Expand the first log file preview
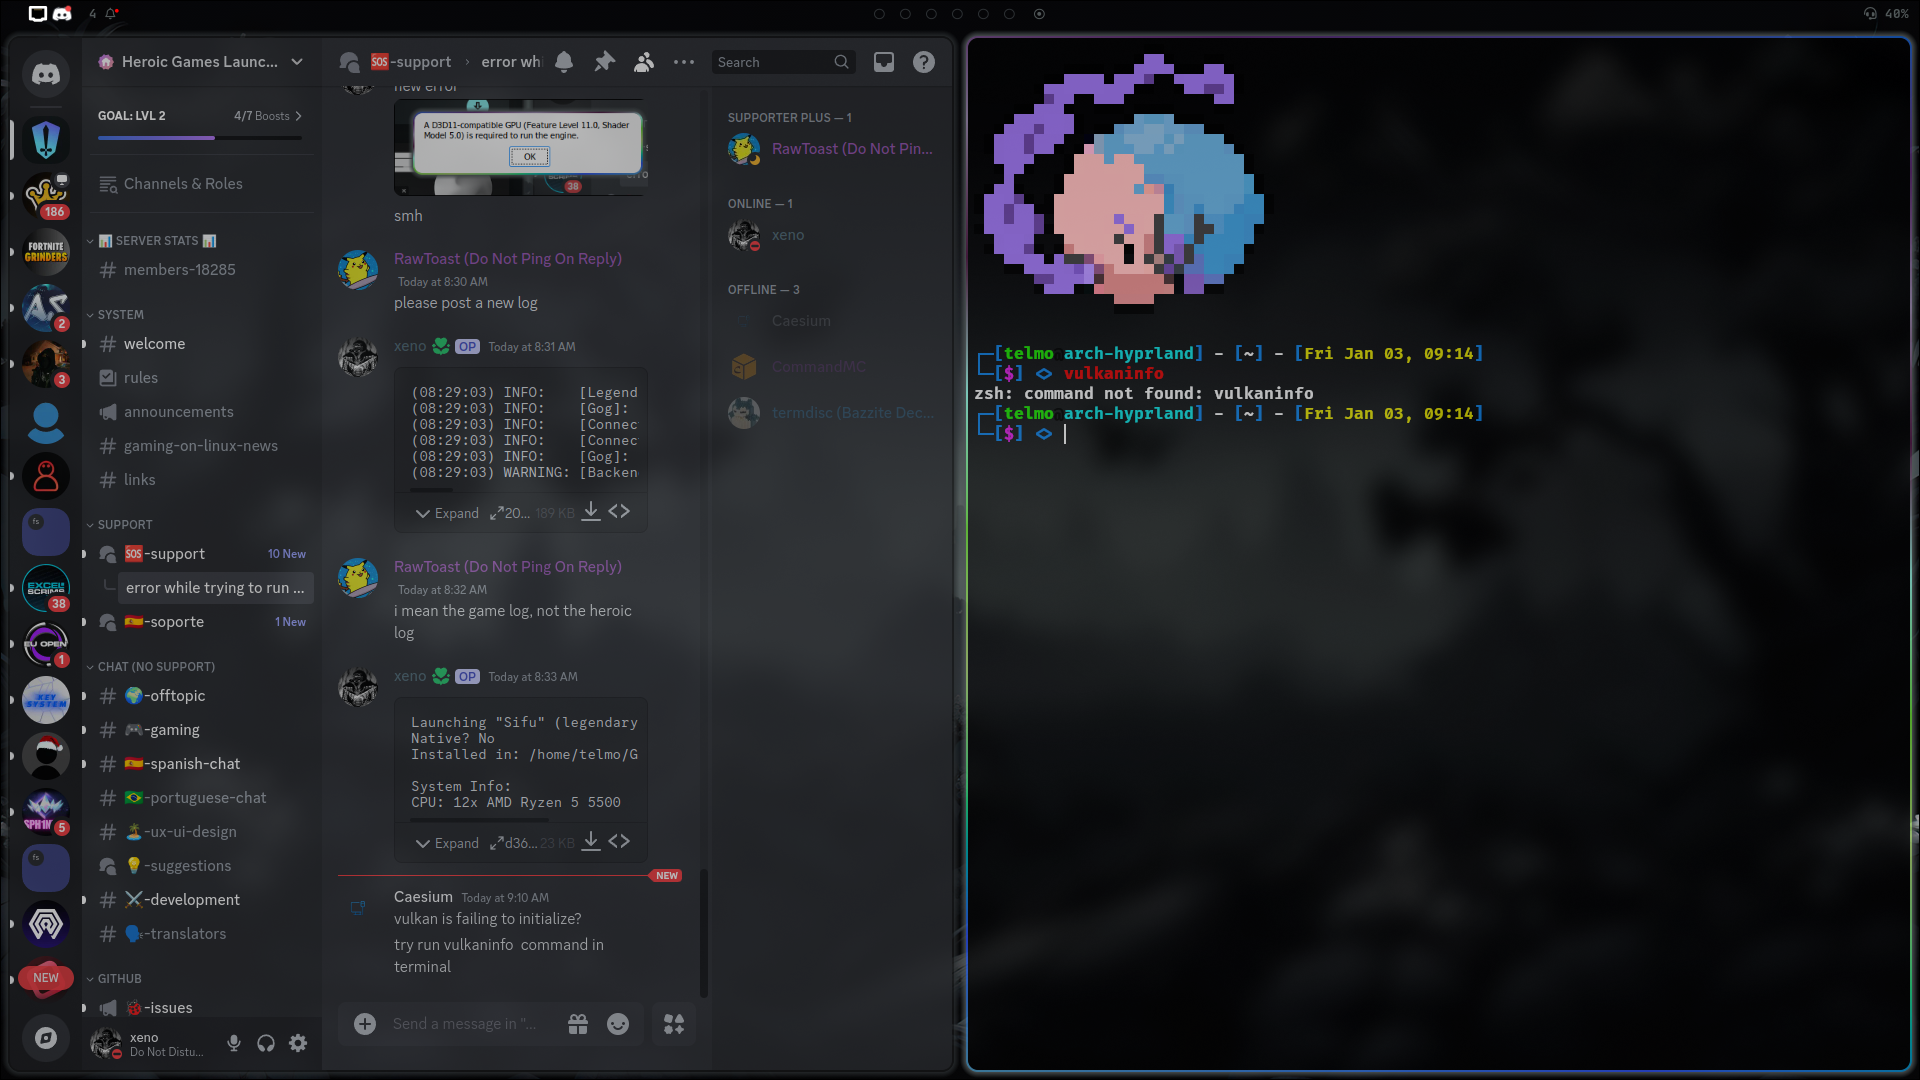 [x=447, y=513]
